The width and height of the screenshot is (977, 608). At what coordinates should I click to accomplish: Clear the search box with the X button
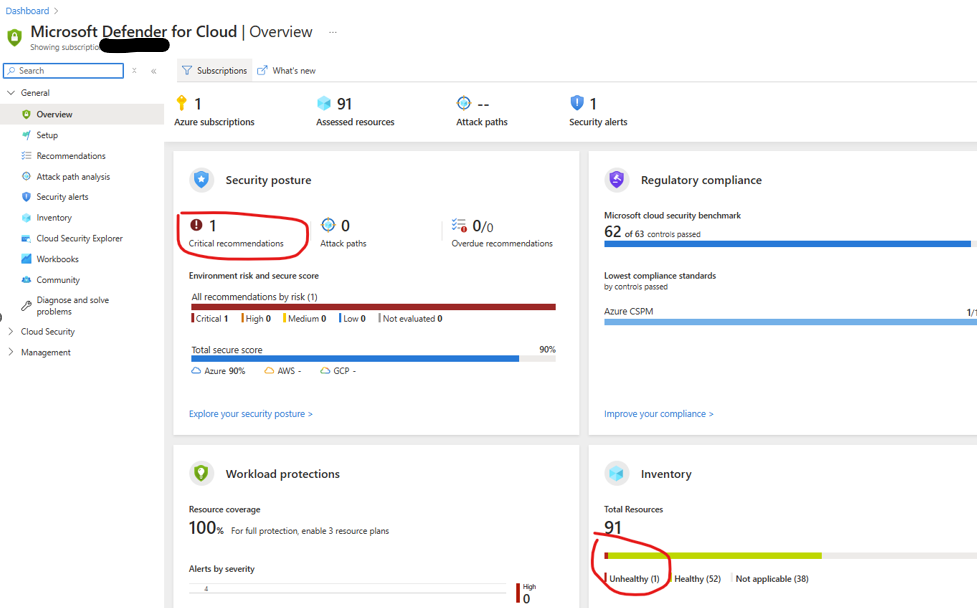pyautogui.click(x=134, y=71)
